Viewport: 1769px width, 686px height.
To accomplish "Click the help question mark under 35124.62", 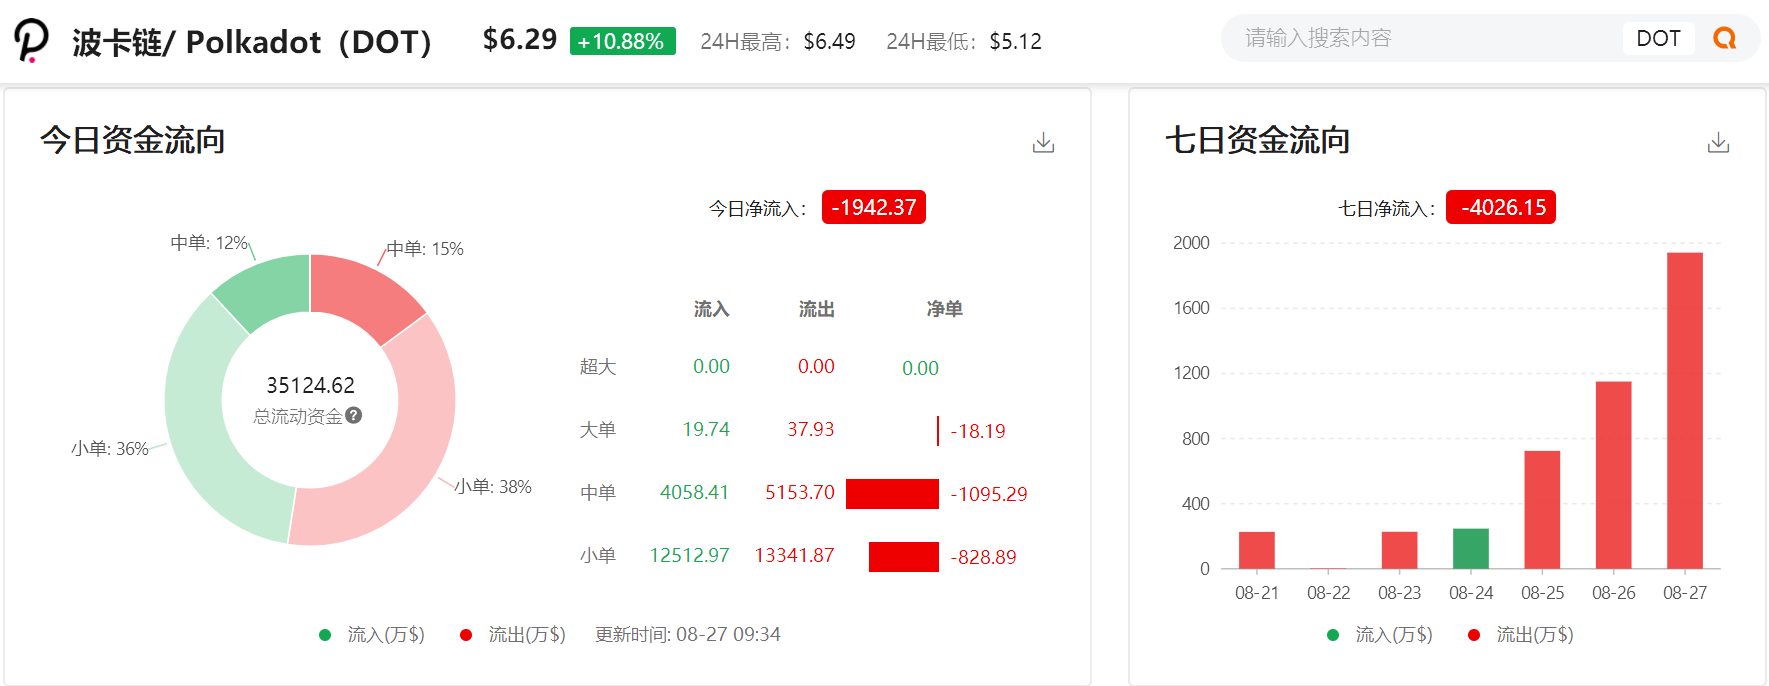I will pyautogui.click(x=354, y=415).
